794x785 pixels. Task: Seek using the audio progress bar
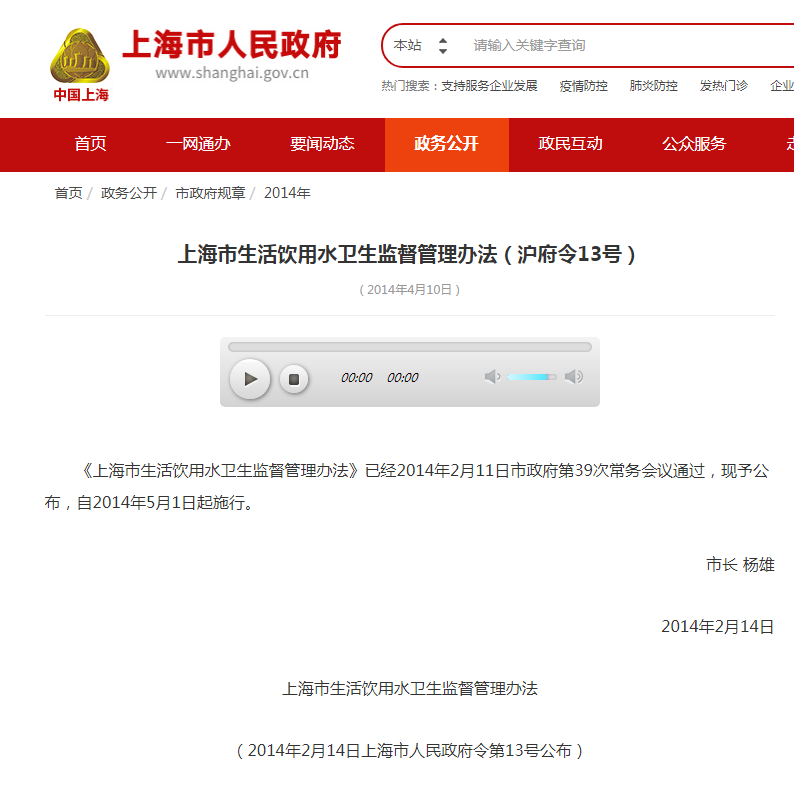point(410,347)
